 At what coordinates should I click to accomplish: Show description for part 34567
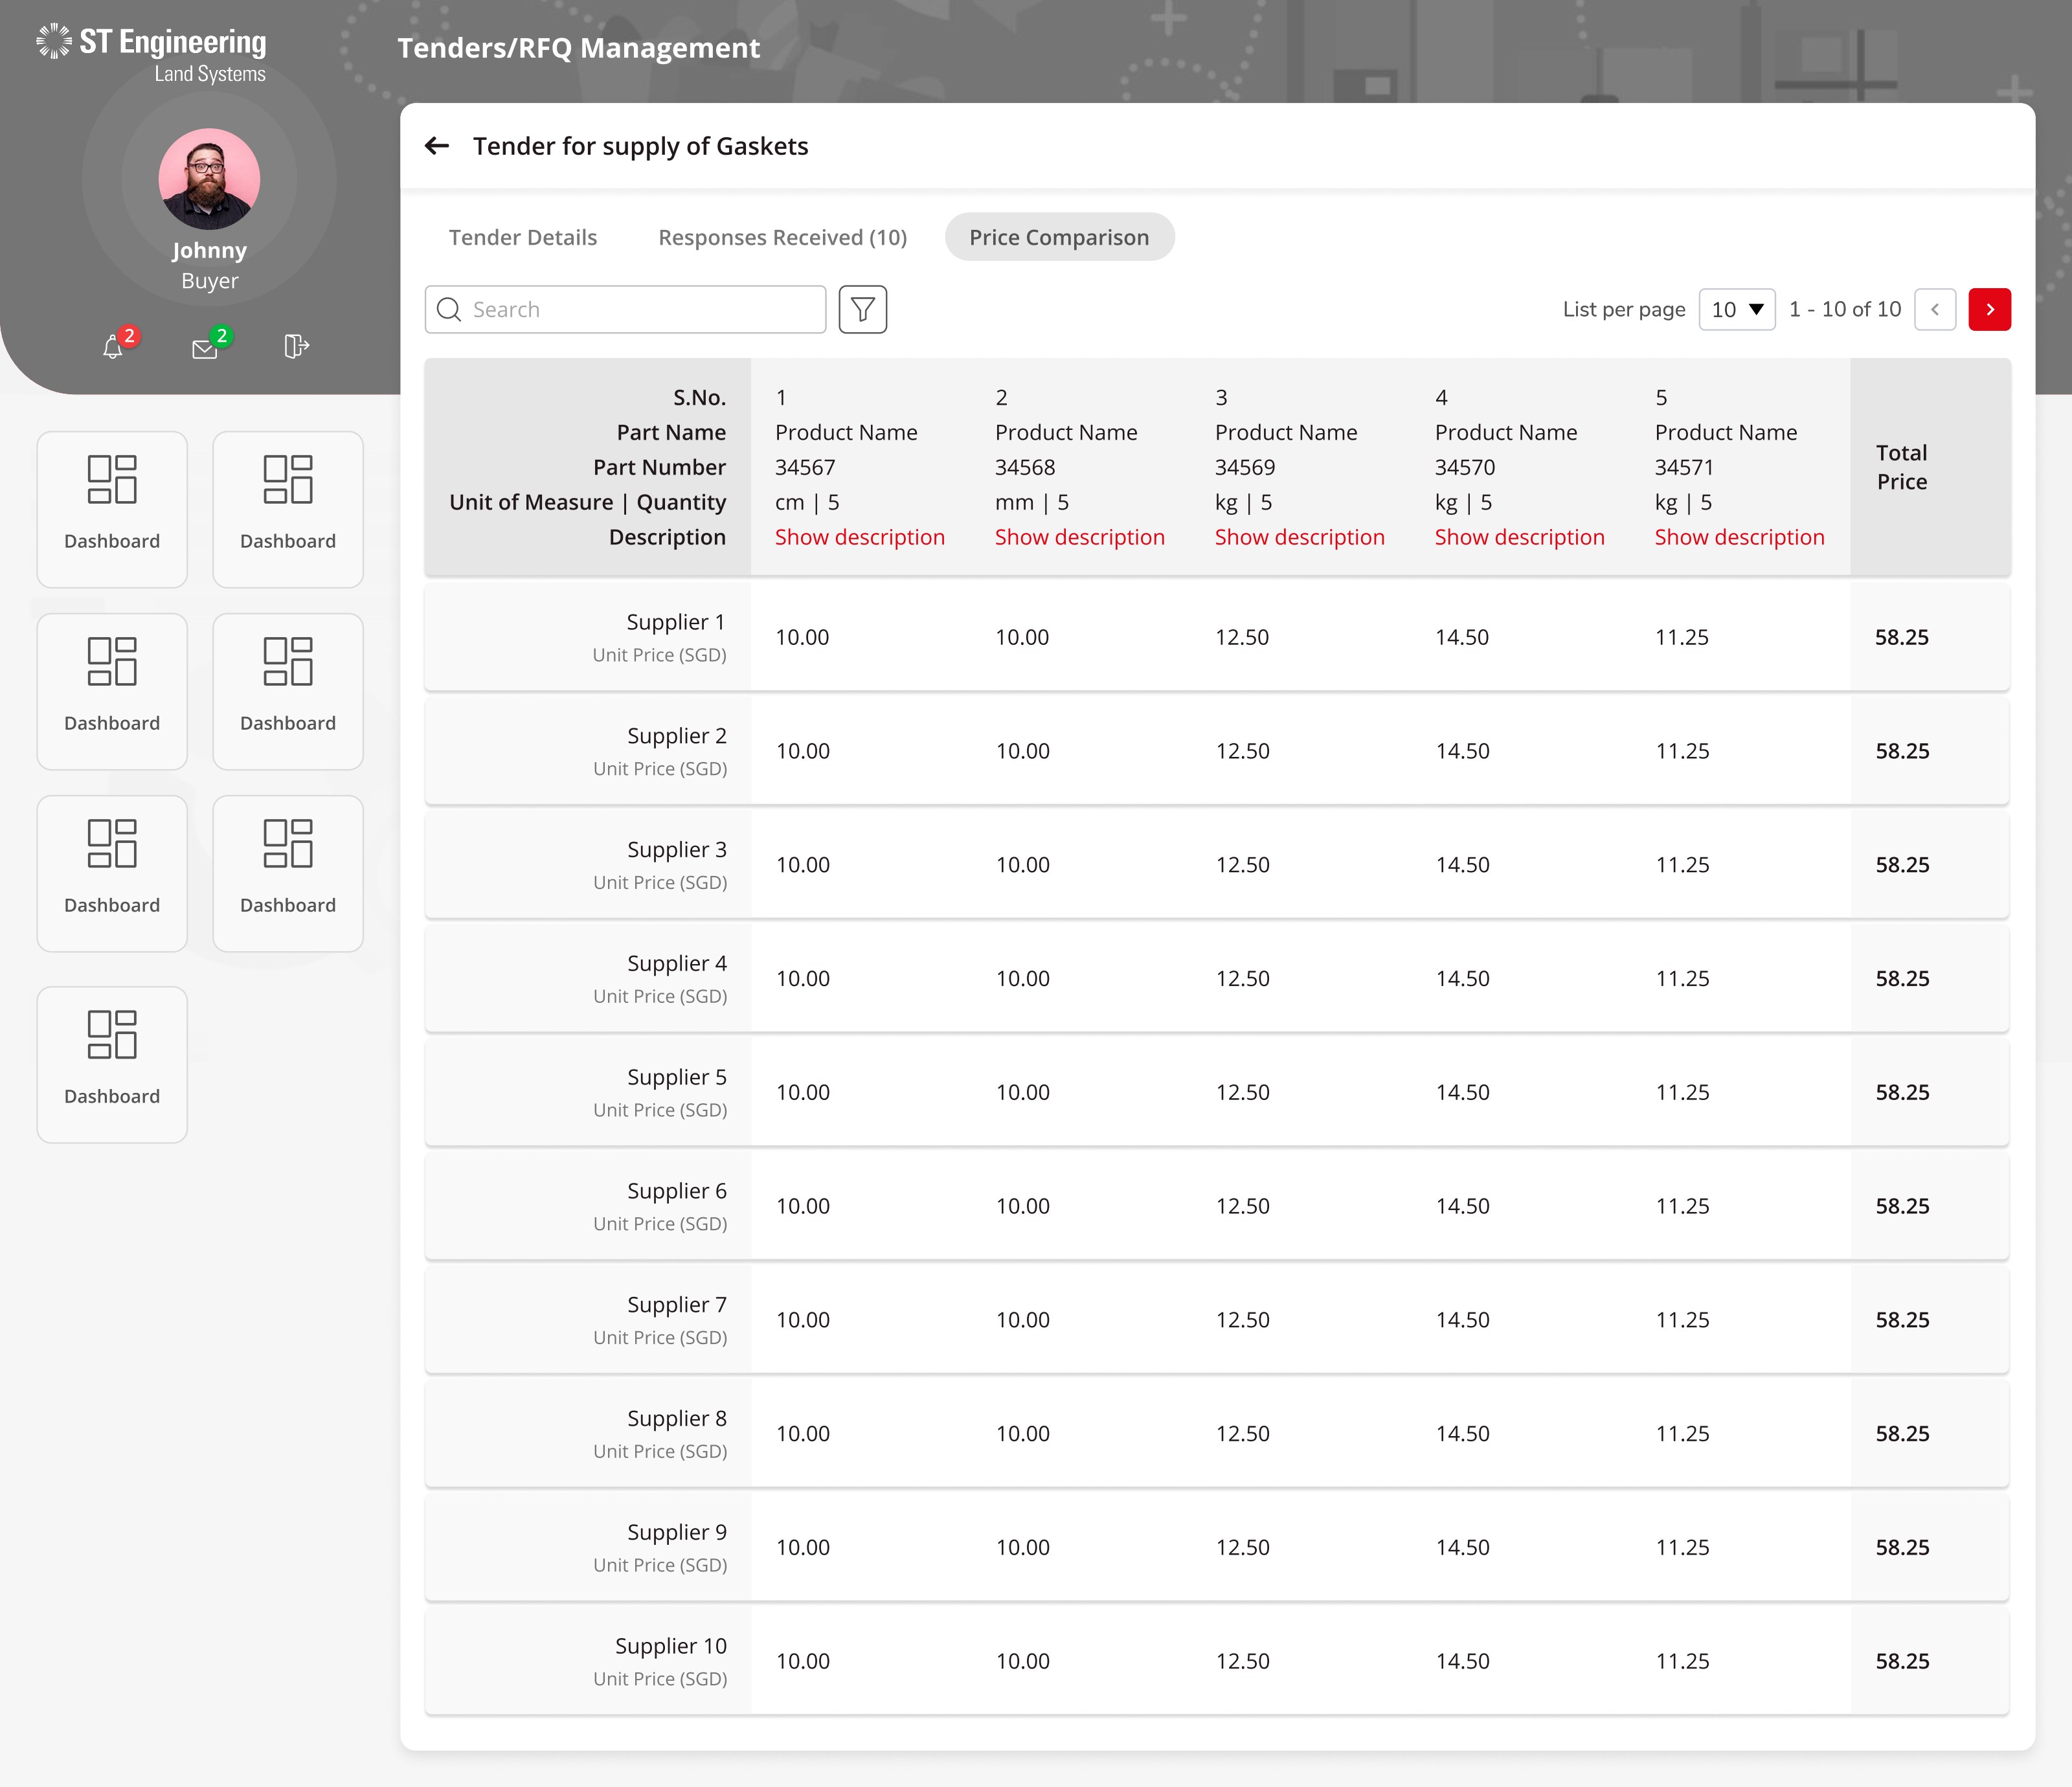860,537
